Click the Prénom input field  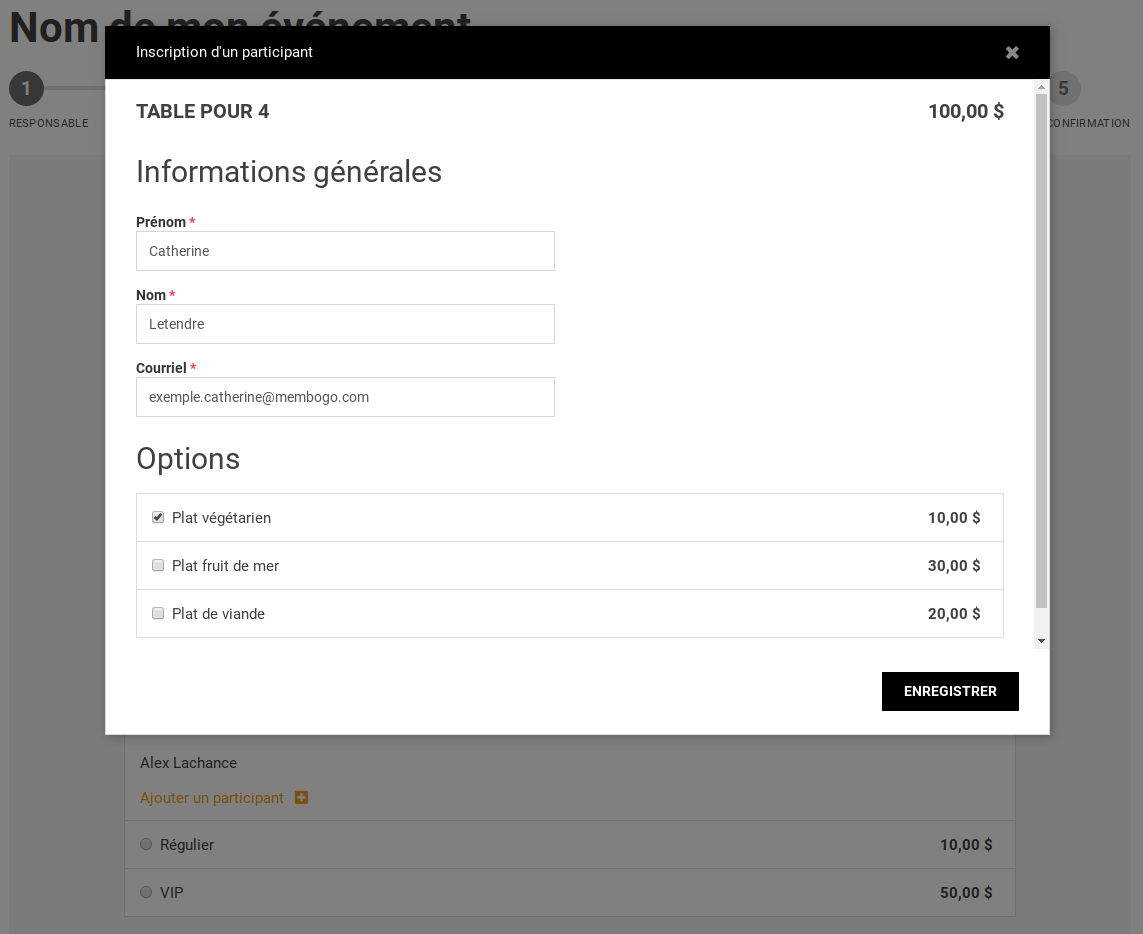345,251
